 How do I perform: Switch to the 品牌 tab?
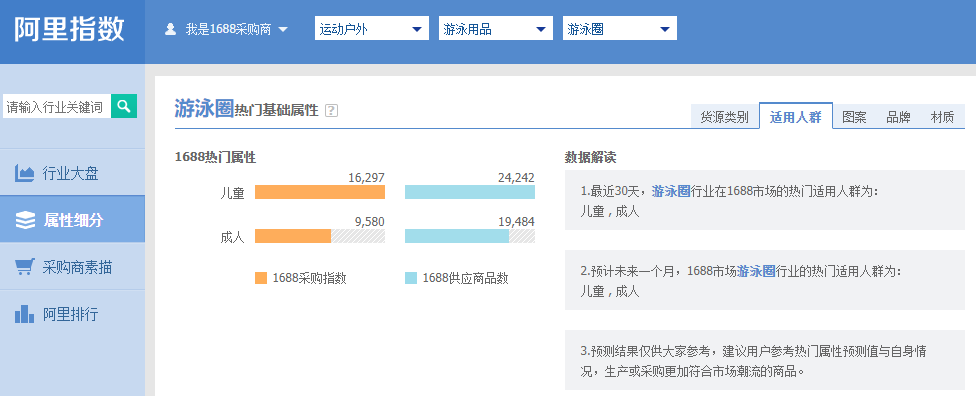pos(898,117)
